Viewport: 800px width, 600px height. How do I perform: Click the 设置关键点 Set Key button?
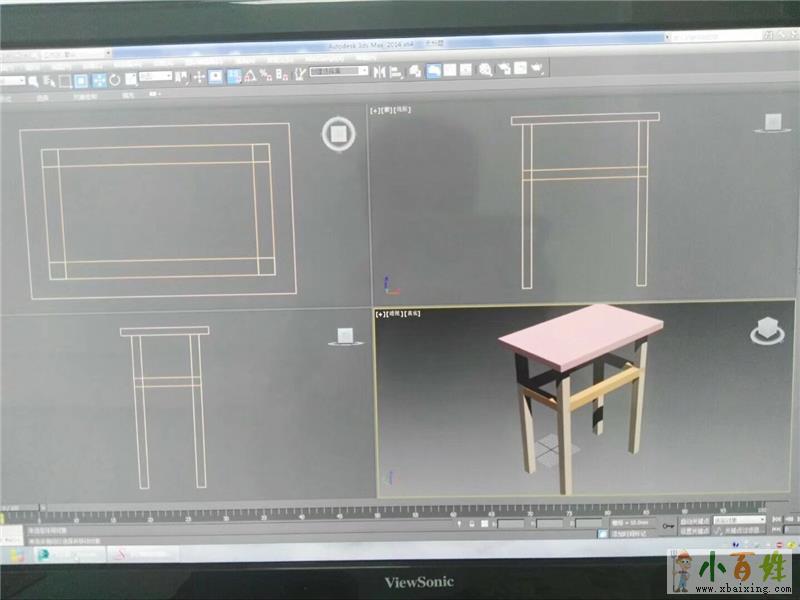tap(692, 531)
